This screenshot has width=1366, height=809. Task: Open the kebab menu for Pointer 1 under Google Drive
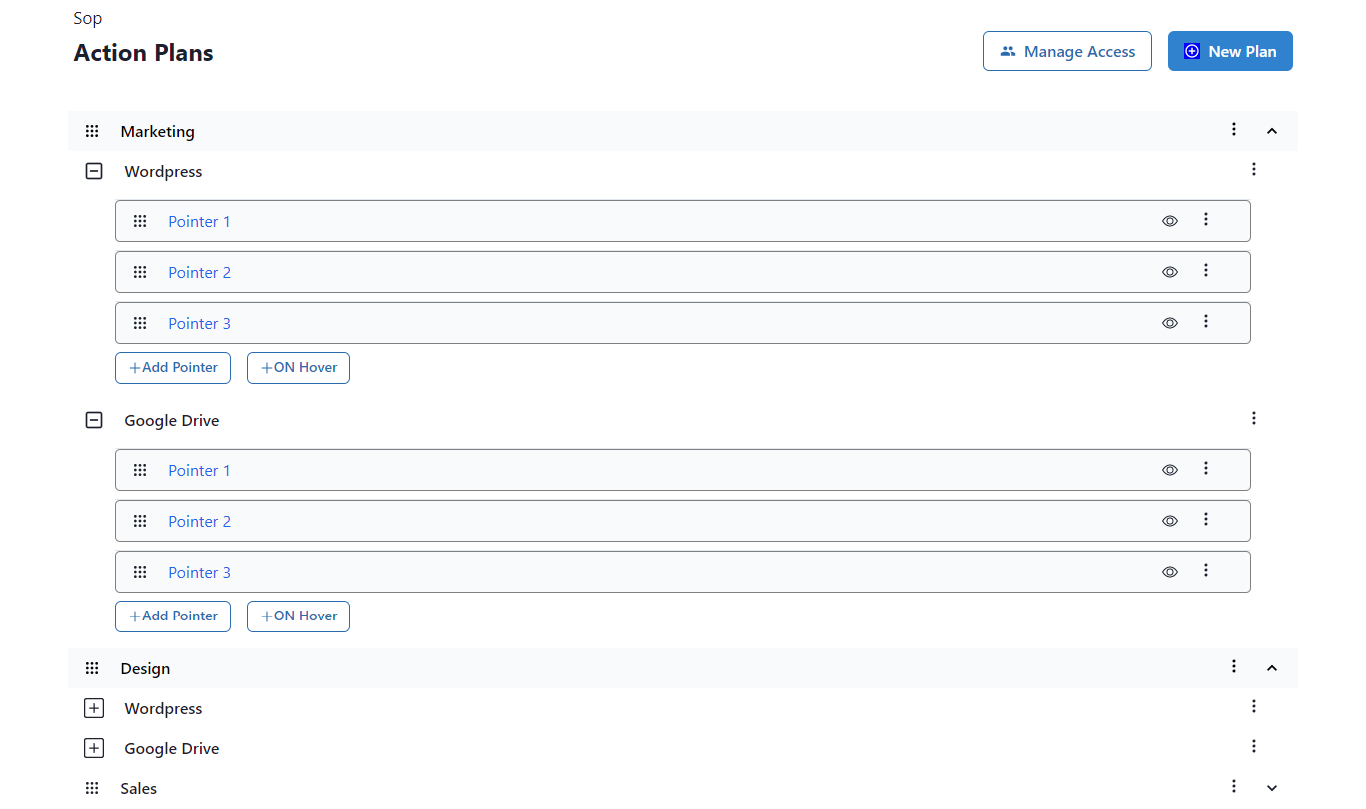click(1206, 469)
